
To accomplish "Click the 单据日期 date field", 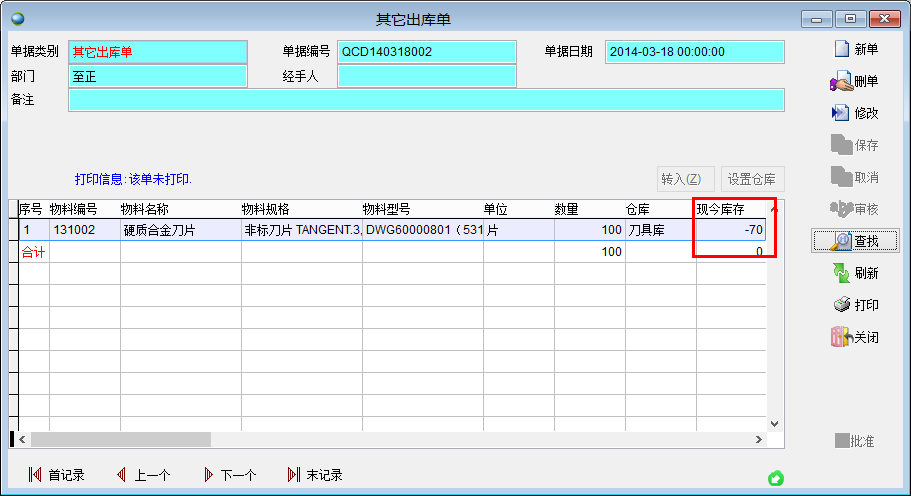I will [x=694, y=52].
